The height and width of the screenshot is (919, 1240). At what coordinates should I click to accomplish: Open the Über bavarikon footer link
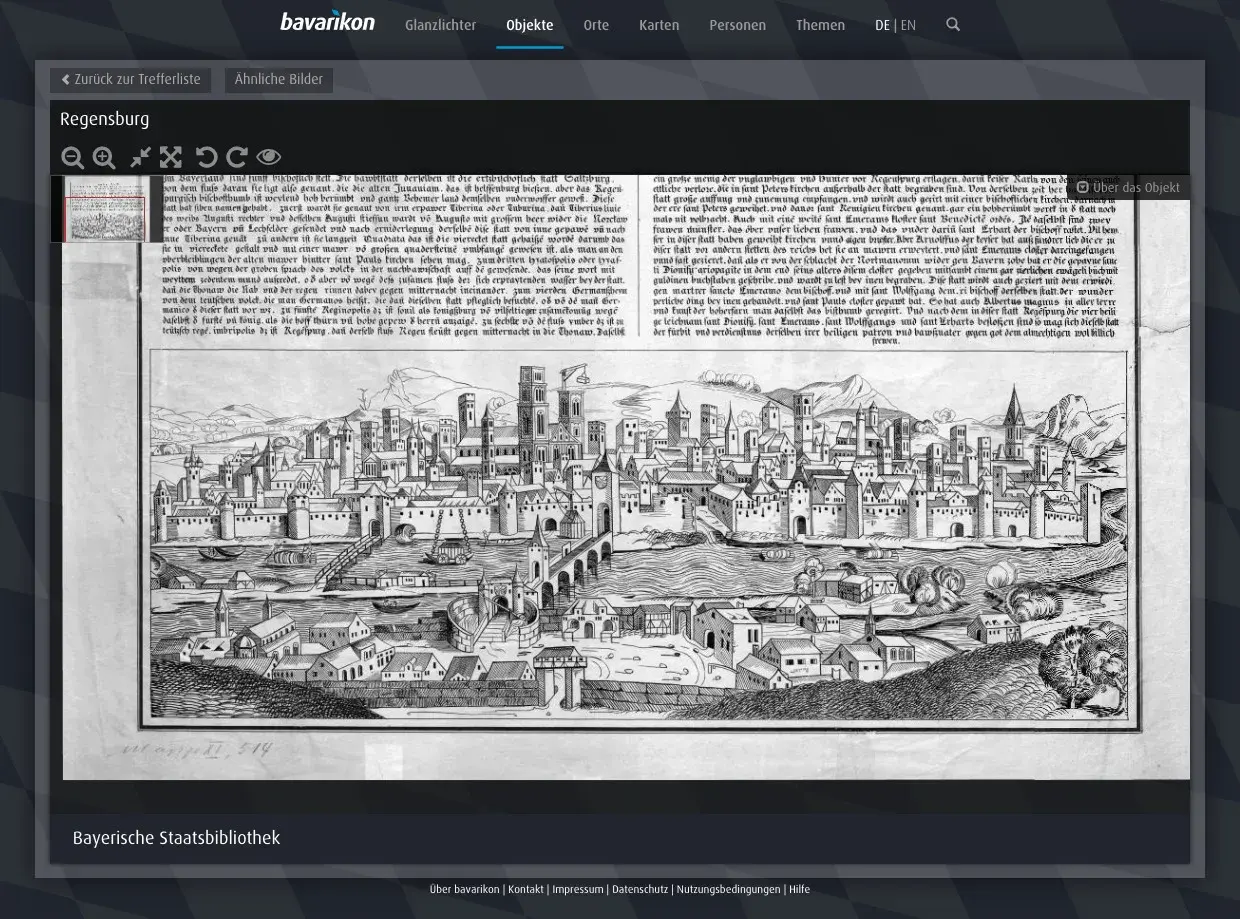pyautogui.click(x=464, y=889)
